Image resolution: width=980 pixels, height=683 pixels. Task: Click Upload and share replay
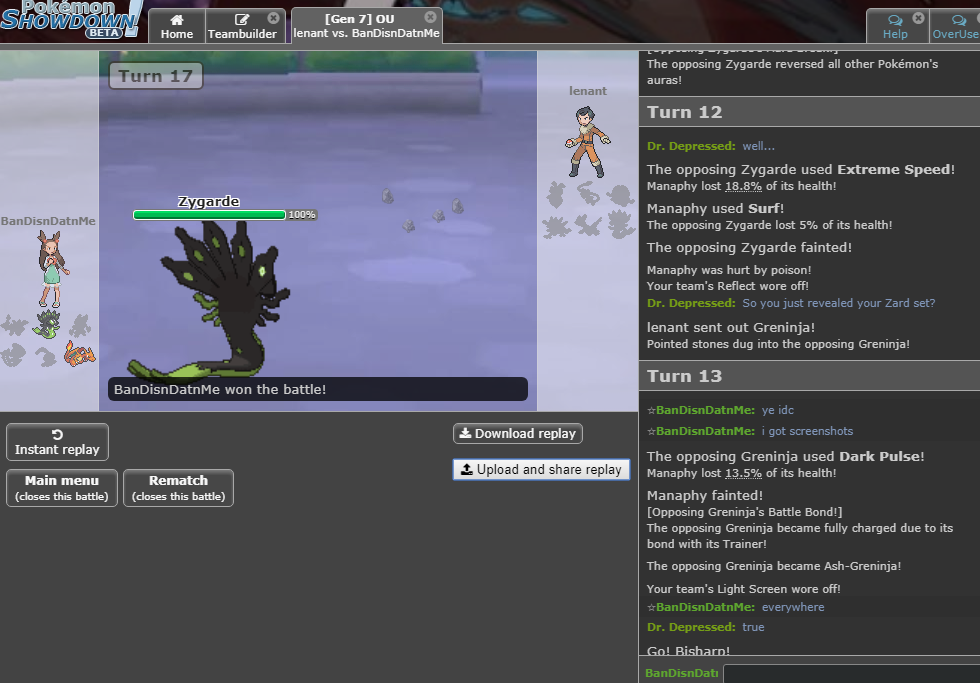pyautogui.click(x=541, y=470)
